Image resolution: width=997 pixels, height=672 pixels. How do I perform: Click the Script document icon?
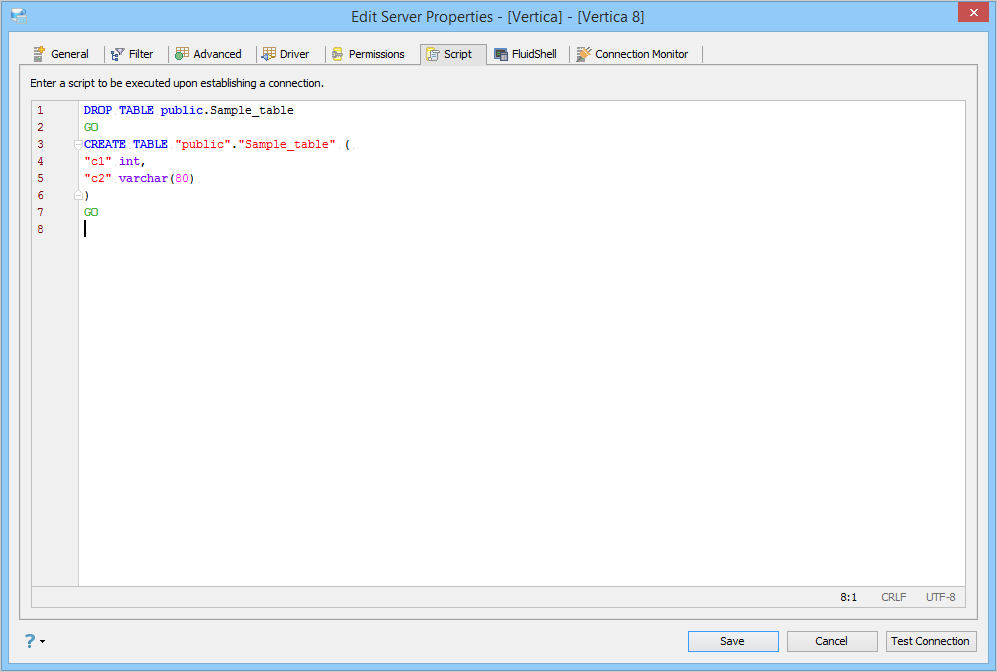tap(433, 55)
